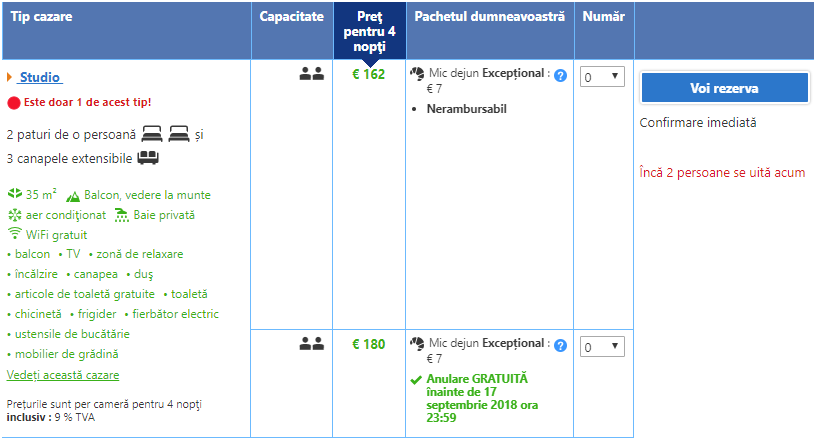Viewport: 814px width, 438px height.
Task: Click the "Preț pentru 4 nopți" column header
Action: click(x=369, y=31)
